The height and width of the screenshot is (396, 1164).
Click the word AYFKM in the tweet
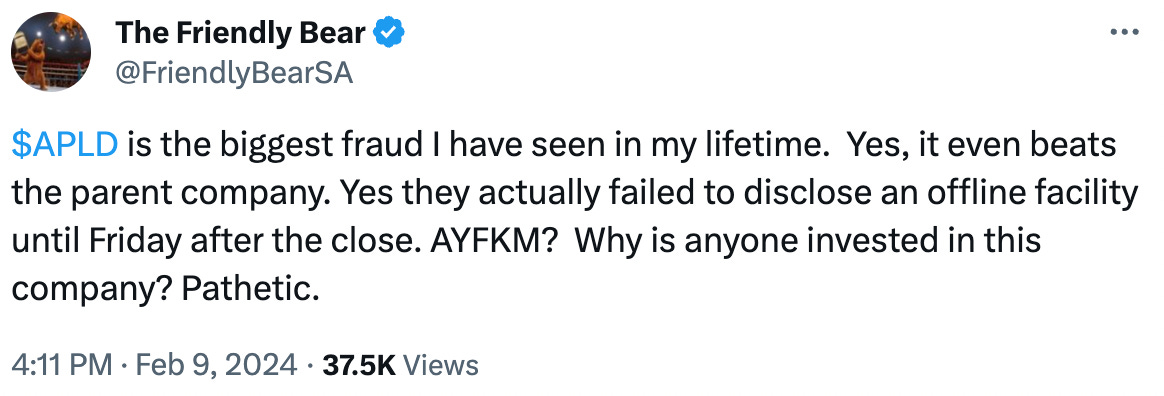click(473, 242)
